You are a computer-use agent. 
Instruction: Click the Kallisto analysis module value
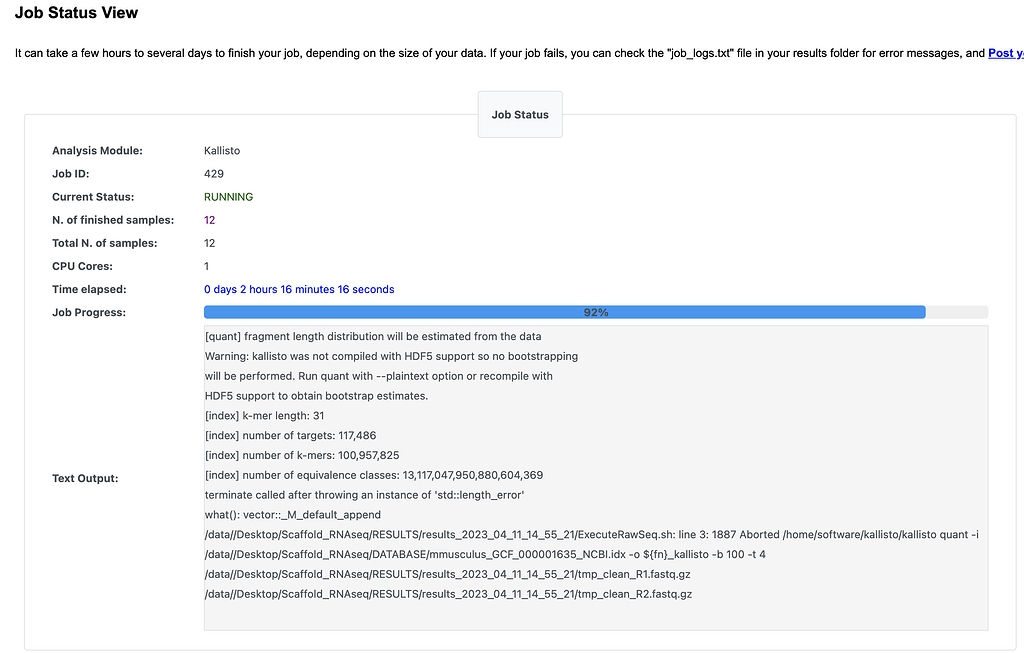[x=222, y=150]
